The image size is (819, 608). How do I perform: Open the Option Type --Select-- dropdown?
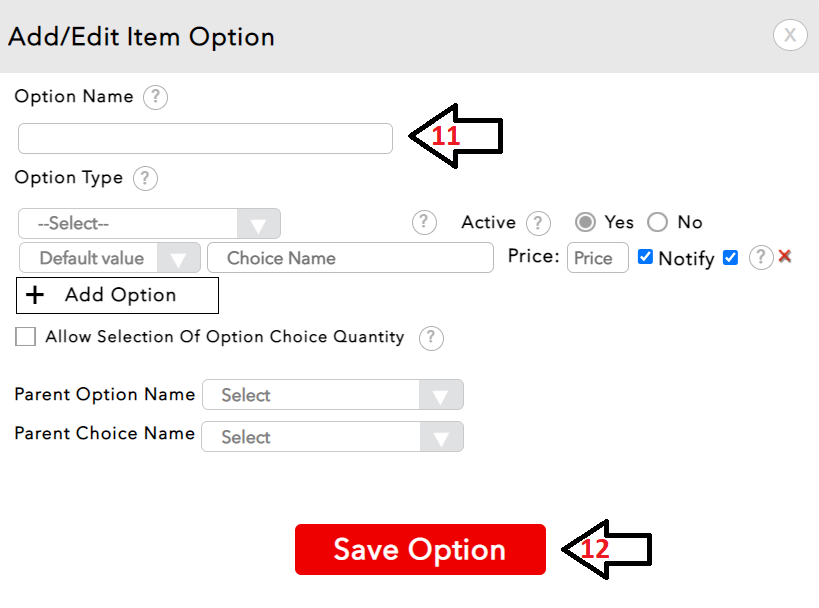pos(149,224)
